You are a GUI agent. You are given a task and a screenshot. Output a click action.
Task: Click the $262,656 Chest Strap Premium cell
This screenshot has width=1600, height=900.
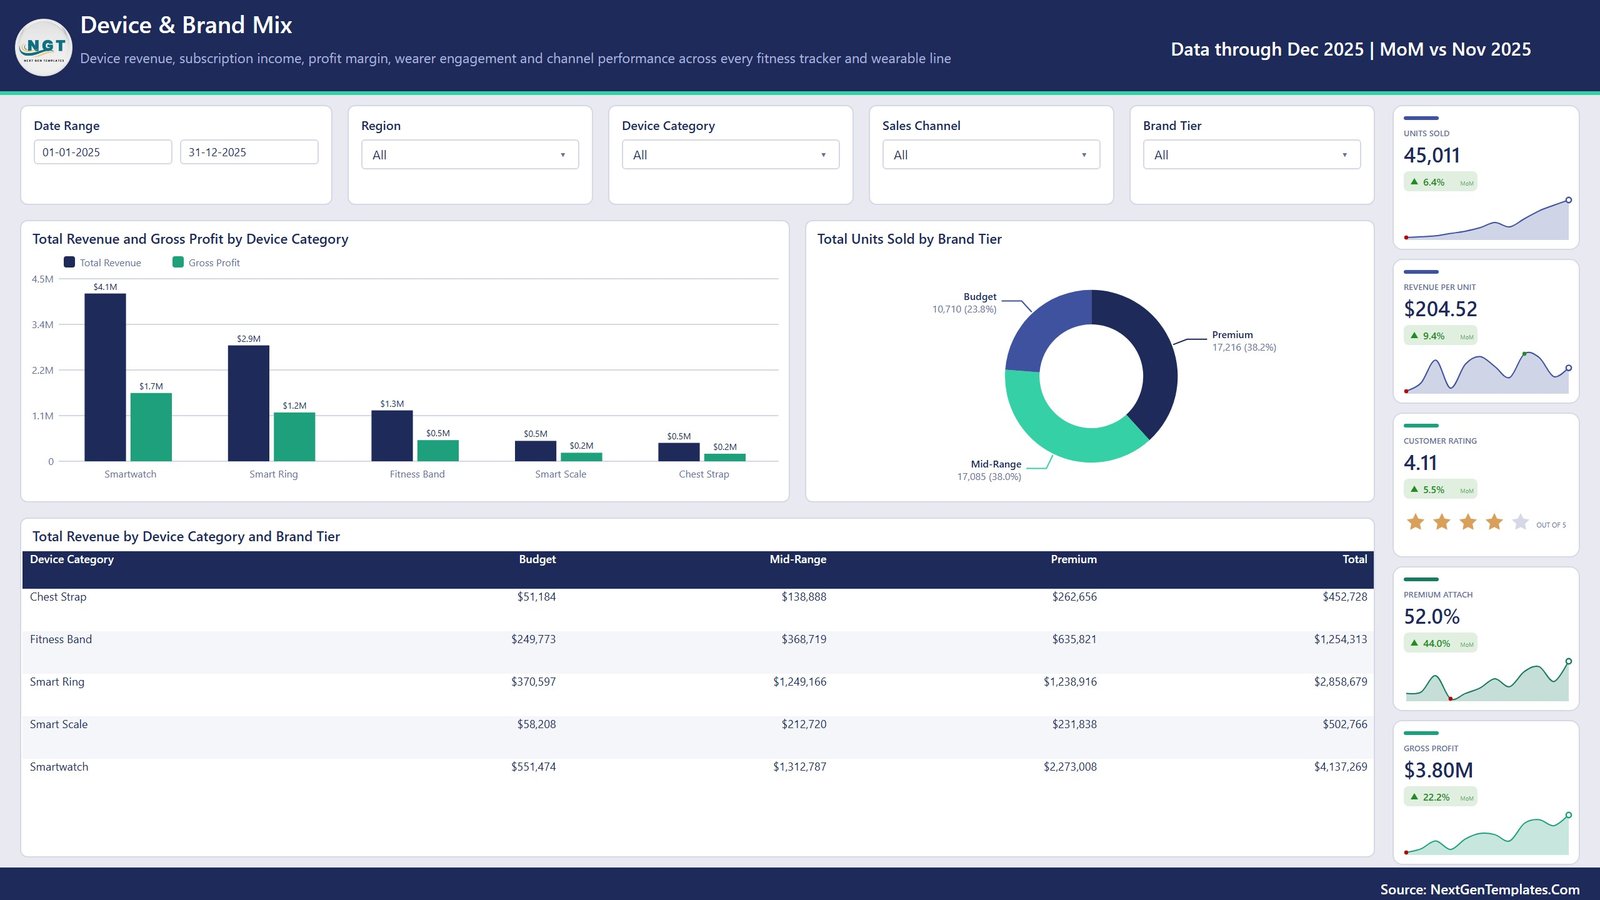click(x=1074, y=597)
